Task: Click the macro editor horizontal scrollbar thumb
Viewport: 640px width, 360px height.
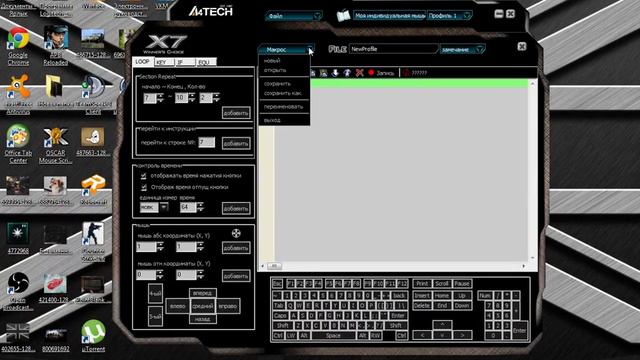Action: pyautogui.click(x=274, y=266)
